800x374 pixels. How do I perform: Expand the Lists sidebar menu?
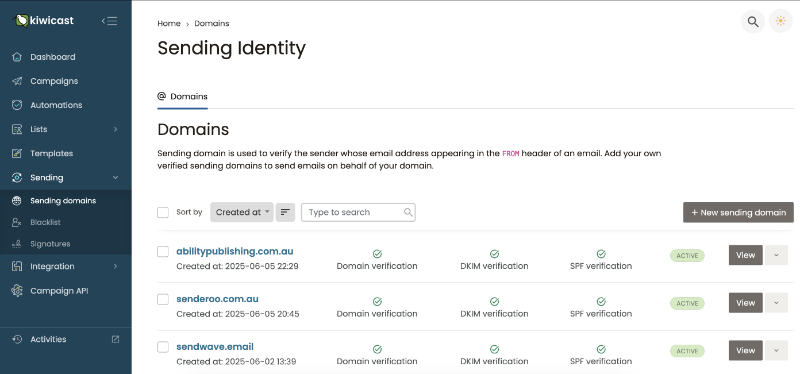pos(66,130)
